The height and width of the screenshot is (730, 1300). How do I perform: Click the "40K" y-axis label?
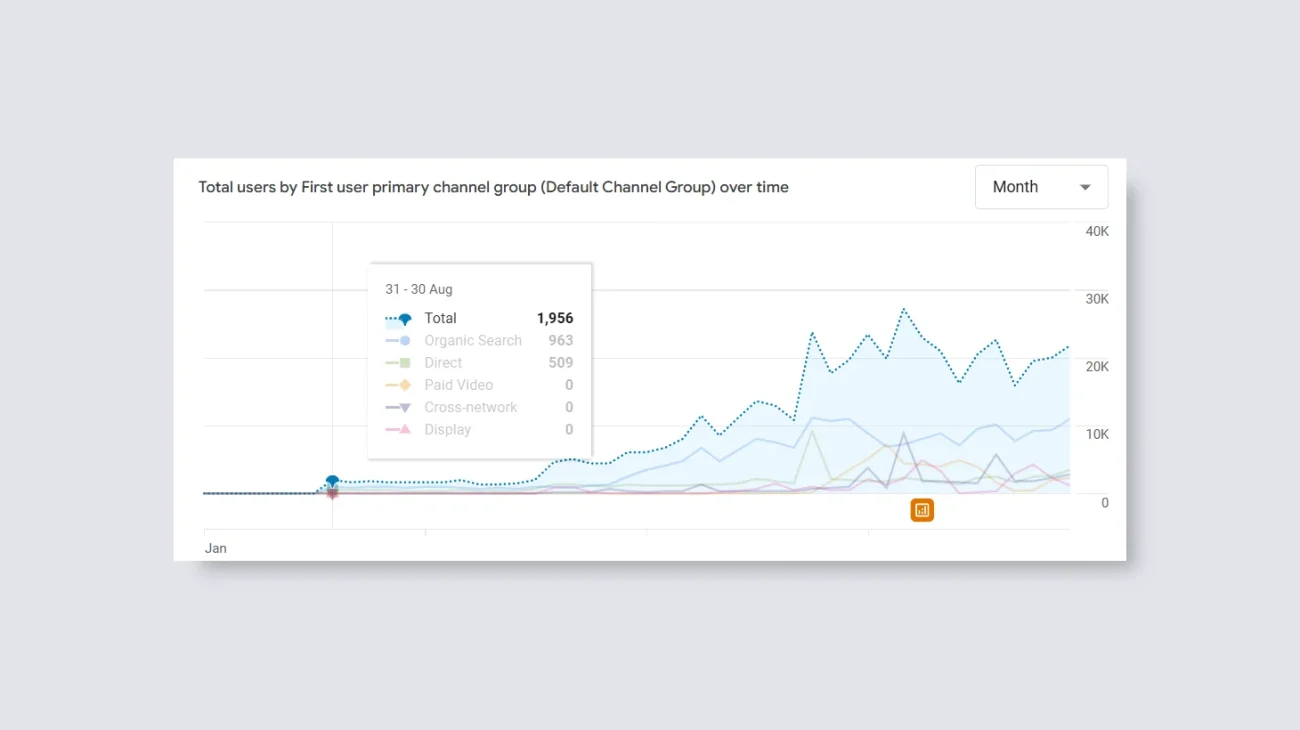tap(1097, 231)
